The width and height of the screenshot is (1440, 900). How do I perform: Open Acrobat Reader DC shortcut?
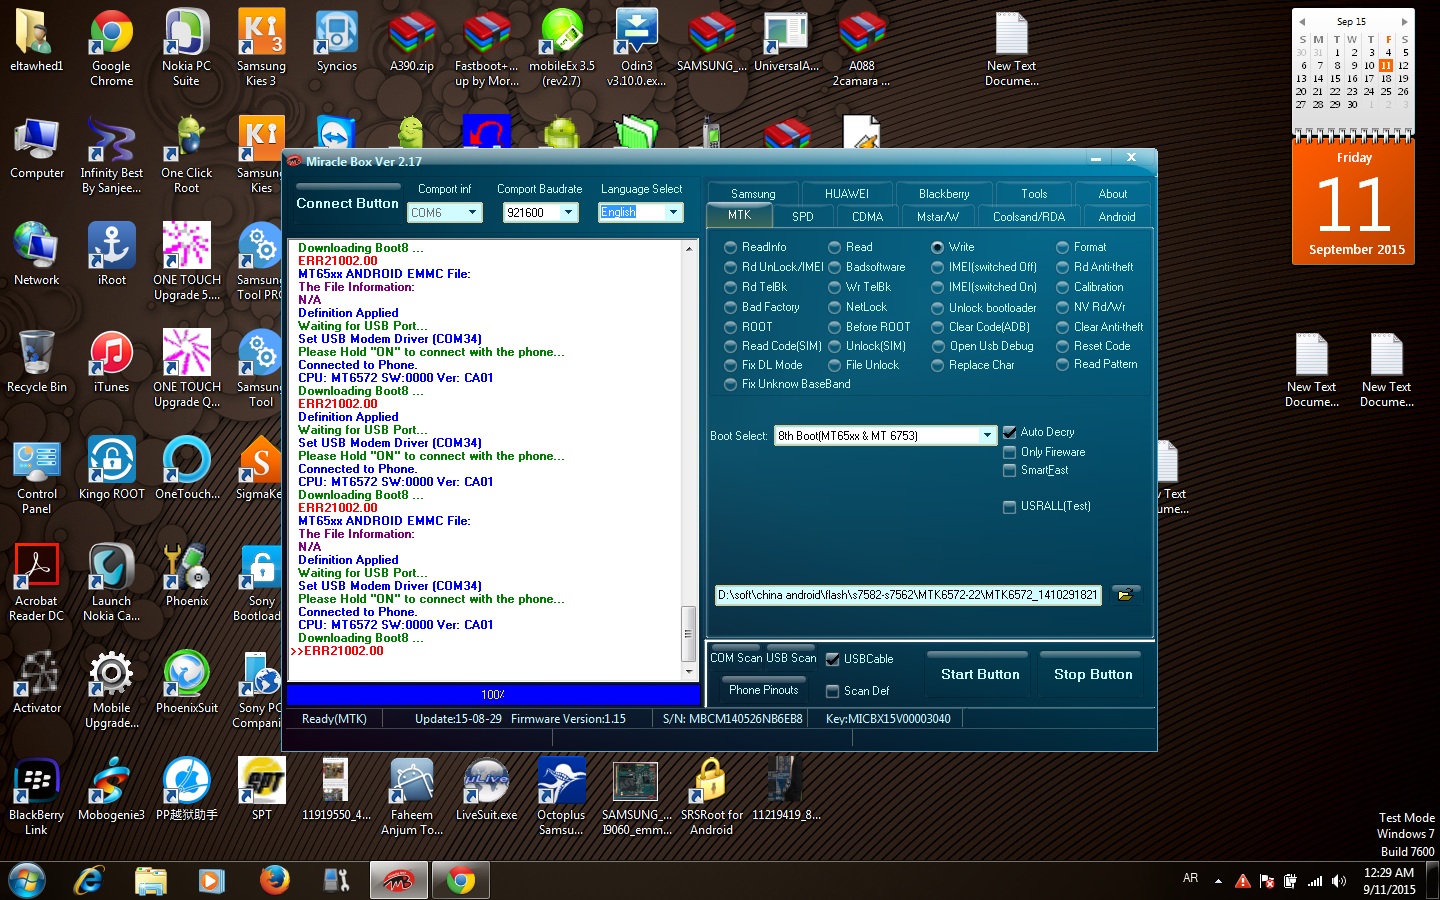[37, 583]
